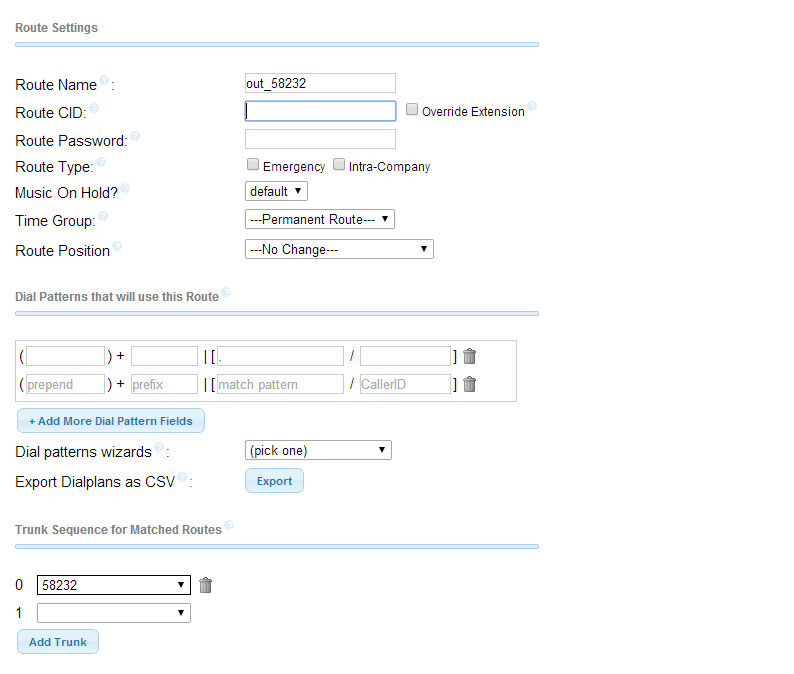The image size is (794, 674).
Task: Open the Time Group dropdown
Action: (320, 219)
